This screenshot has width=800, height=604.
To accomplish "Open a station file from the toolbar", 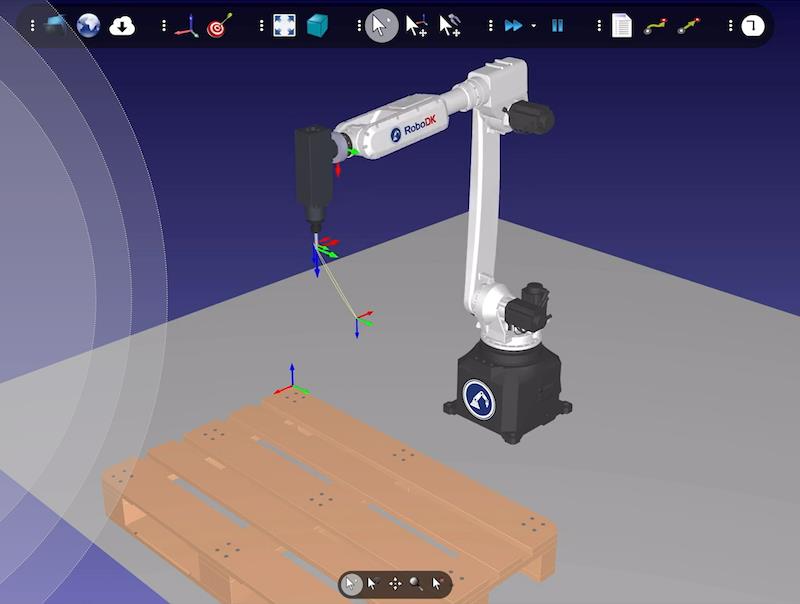I will (x=56, y=26).
